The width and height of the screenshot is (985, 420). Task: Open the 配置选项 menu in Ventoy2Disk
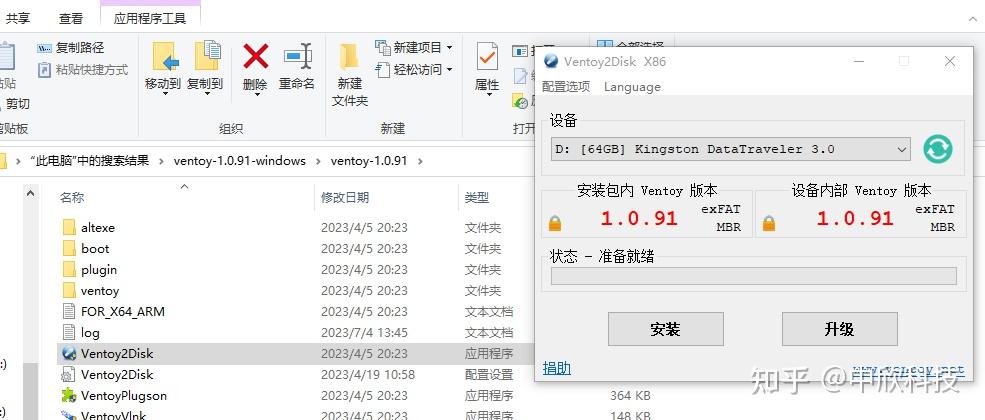point(566,87)
